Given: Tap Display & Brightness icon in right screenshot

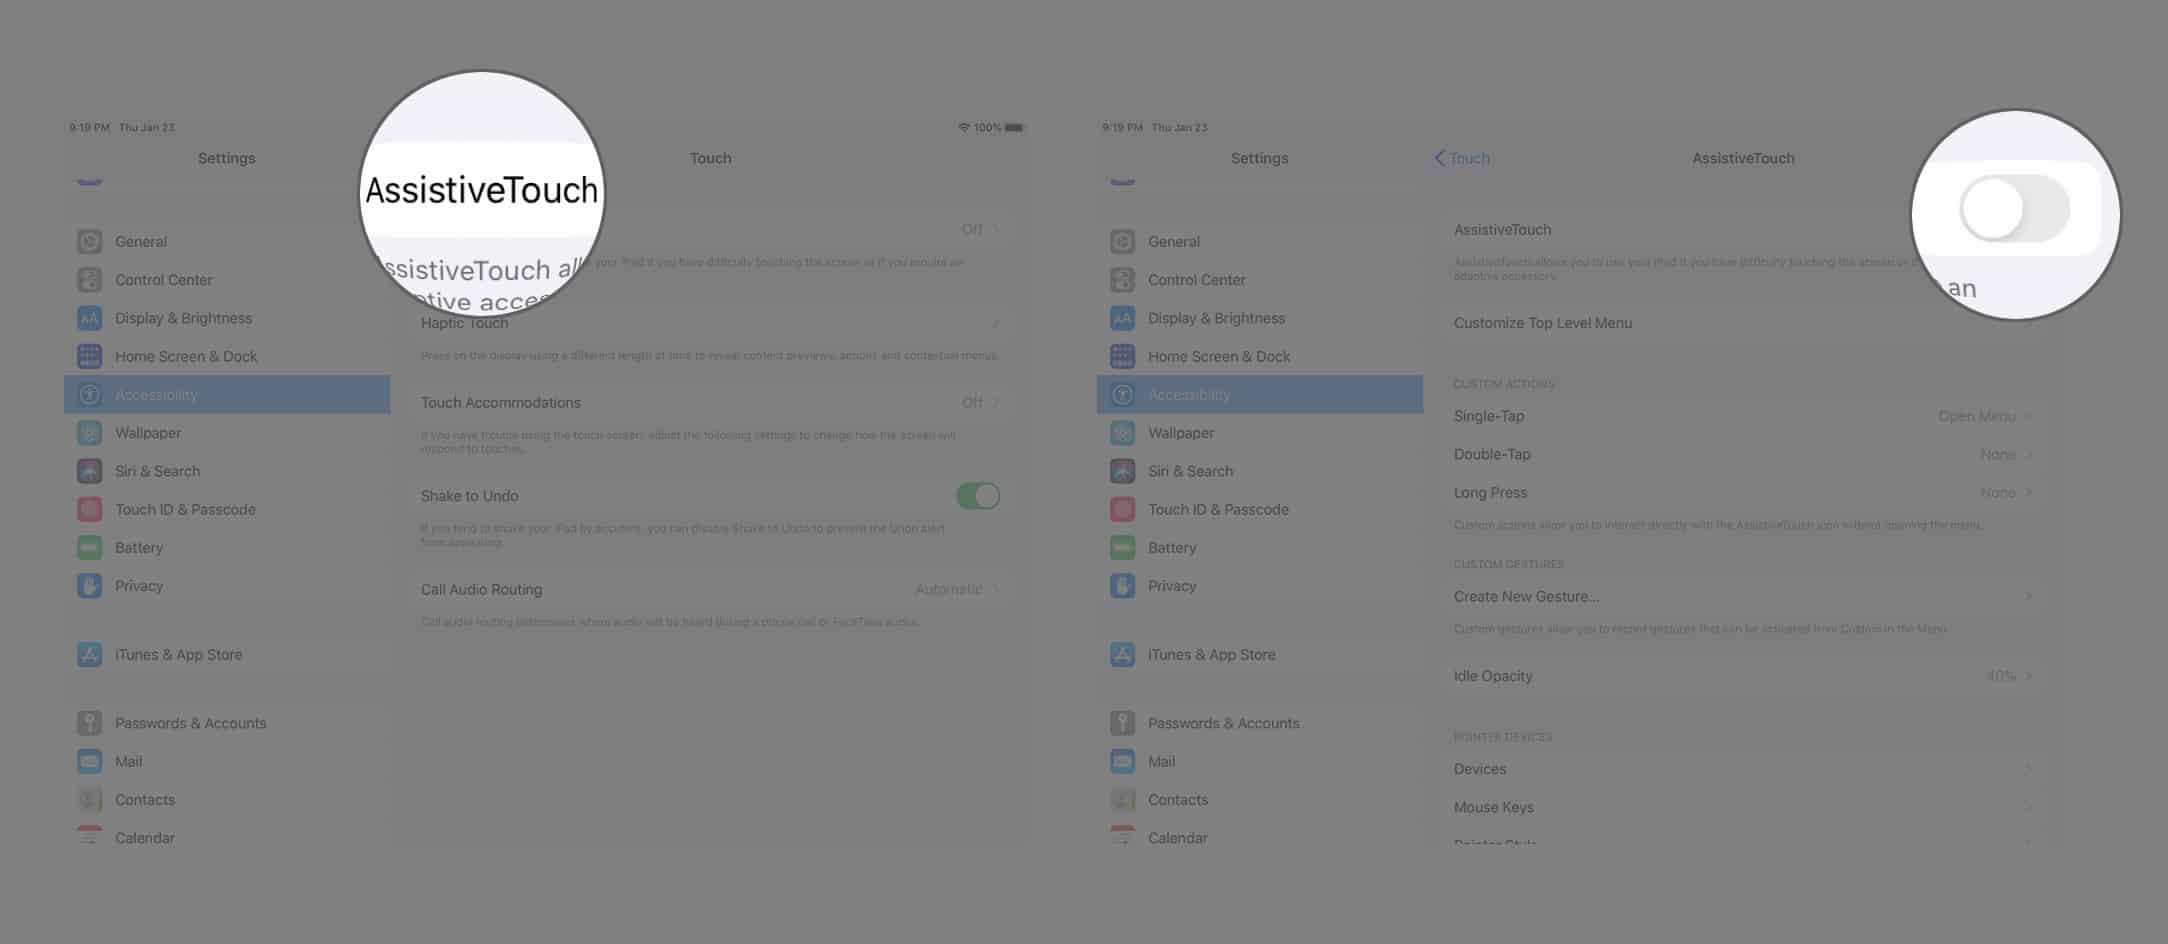Looking at the screenshot, I should (1123, 318).
